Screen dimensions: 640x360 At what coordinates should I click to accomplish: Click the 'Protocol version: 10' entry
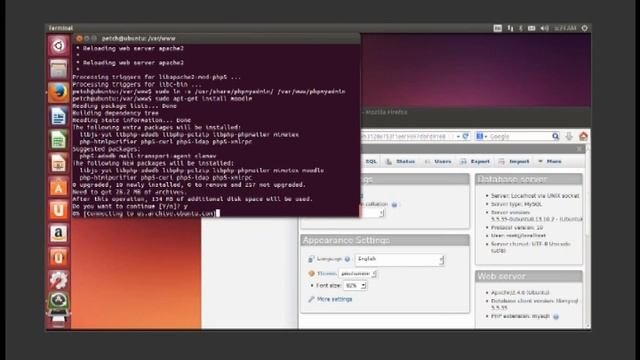tap(517, 228)
